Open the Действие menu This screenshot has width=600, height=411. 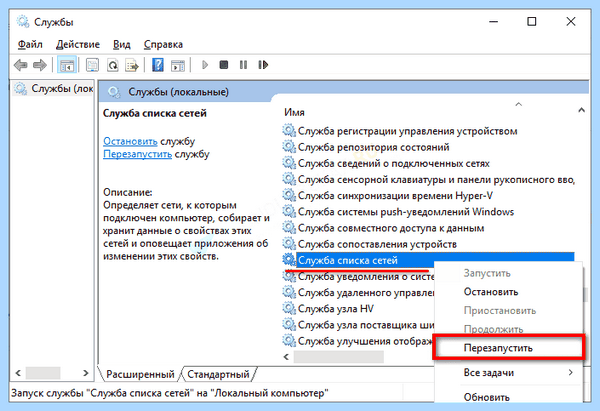click(x=78, y=44)
